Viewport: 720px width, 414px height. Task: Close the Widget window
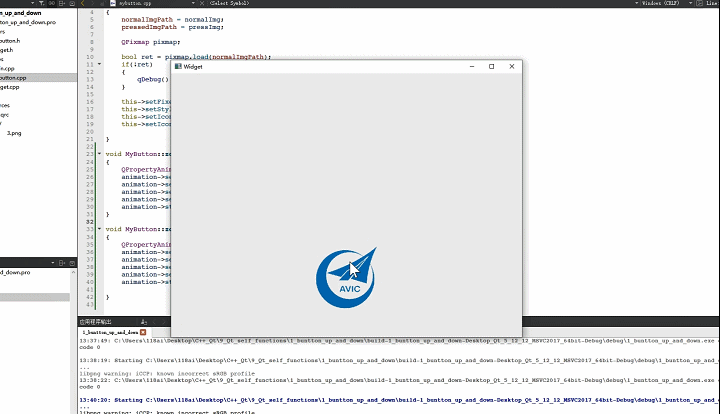512,67
